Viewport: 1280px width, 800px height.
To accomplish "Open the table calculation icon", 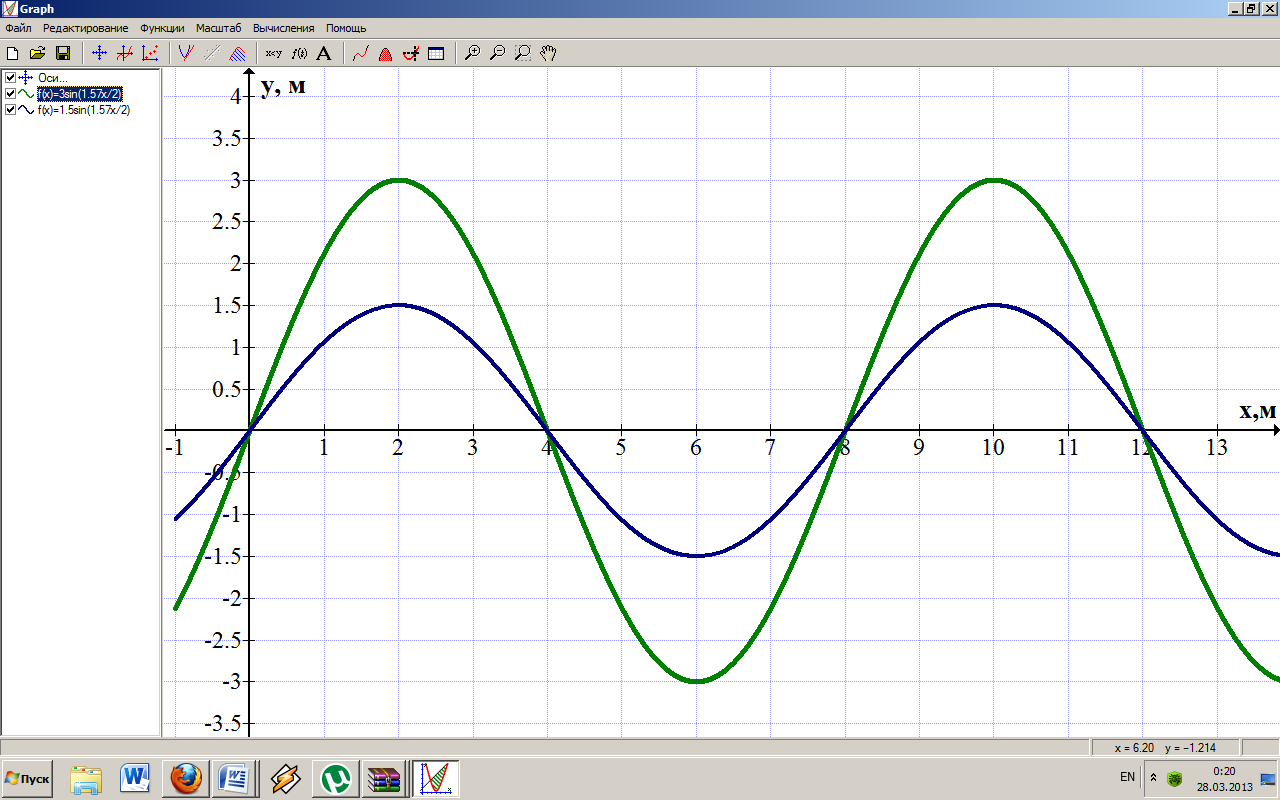I will 436,53.
